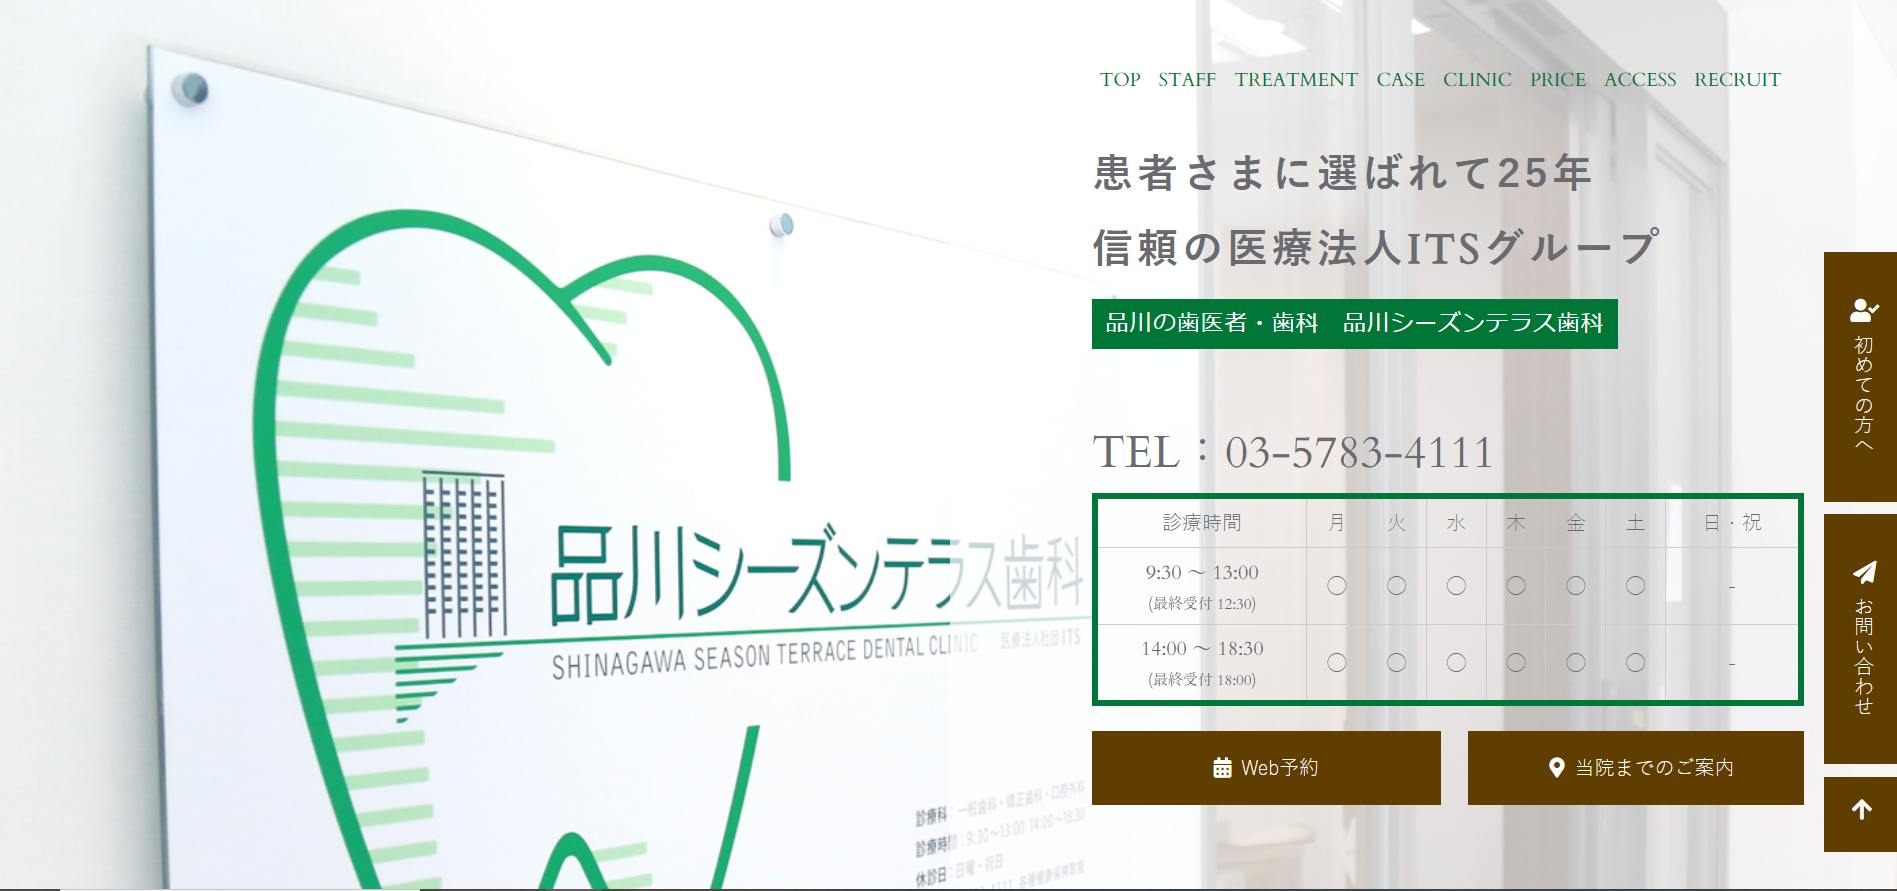Screen dimensions: 1897x891
Task: Click the map pin icon in 当院までのご案内
Action: tap(1556, 768)
